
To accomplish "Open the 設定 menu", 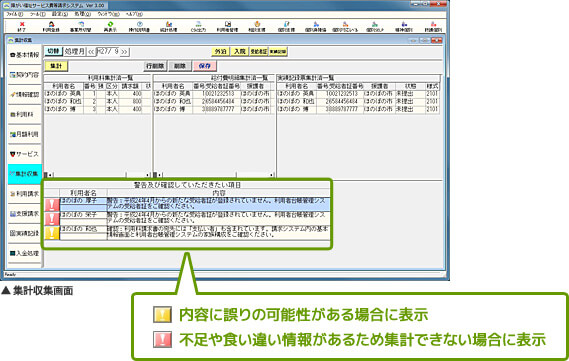I will [x=60, y=14].
